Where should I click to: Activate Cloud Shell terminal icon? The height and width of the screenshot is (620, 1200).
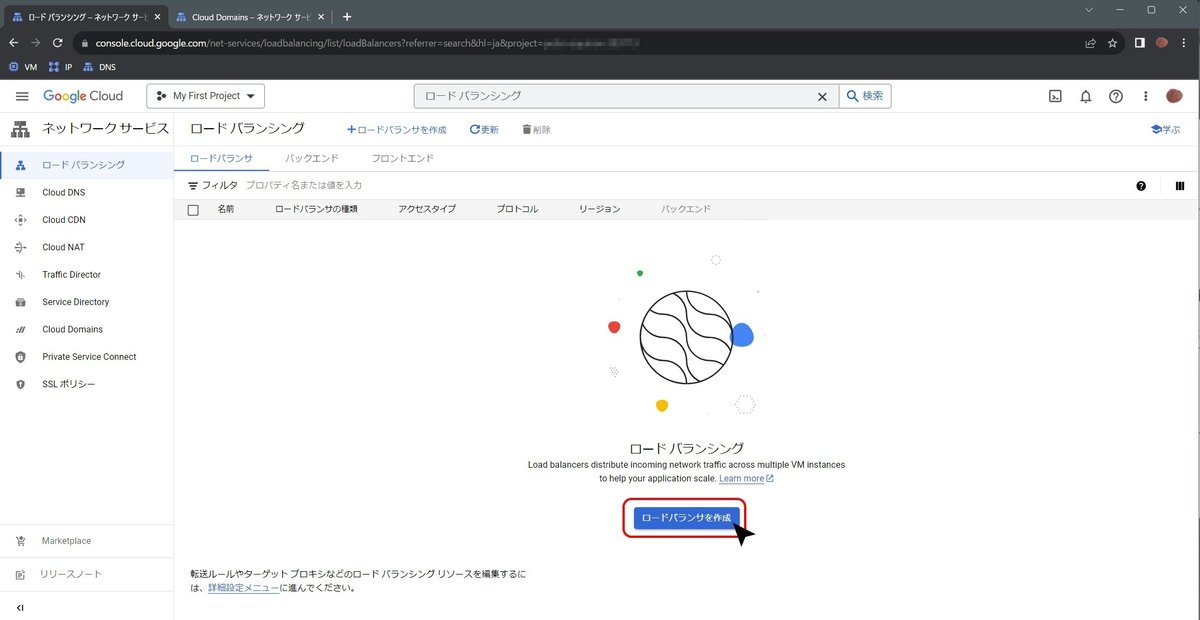point(1055,96)
